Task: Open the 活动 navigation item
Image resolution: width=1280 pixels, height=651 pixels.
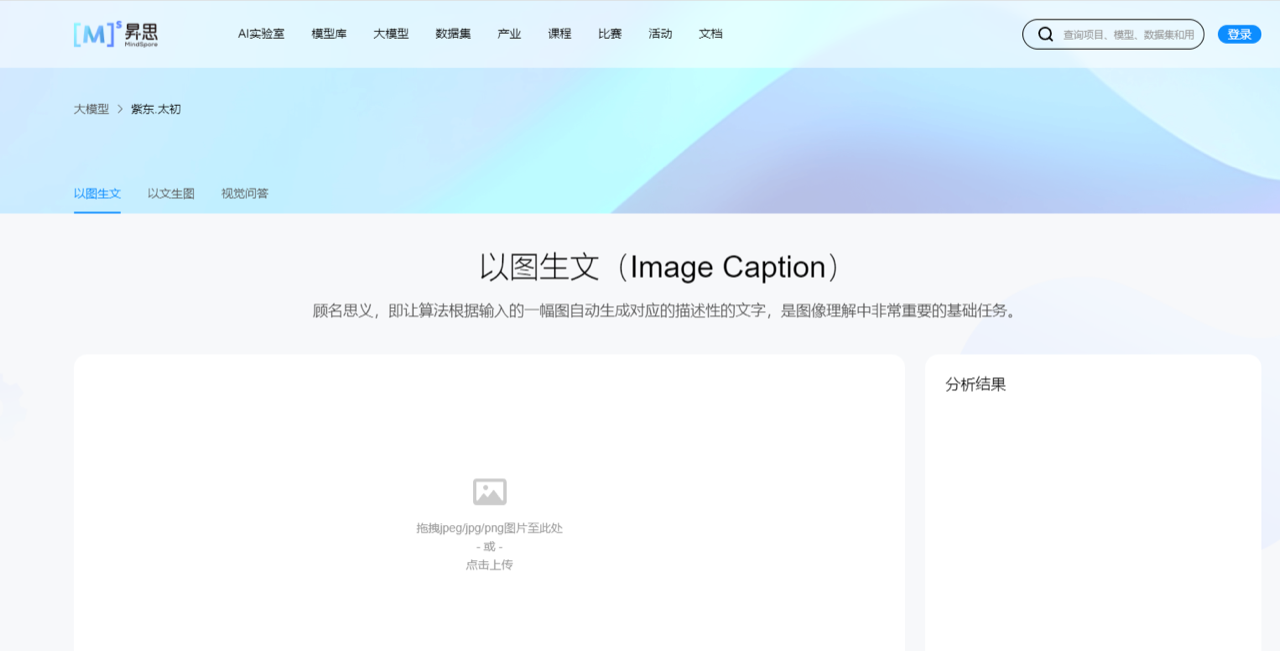Action: (x=660, y=34)
